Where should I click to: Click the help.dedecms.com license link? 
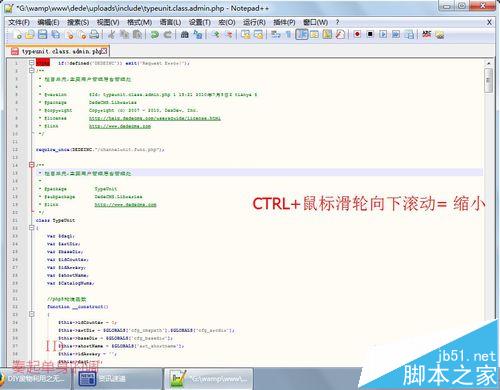[x=155, y=118]
